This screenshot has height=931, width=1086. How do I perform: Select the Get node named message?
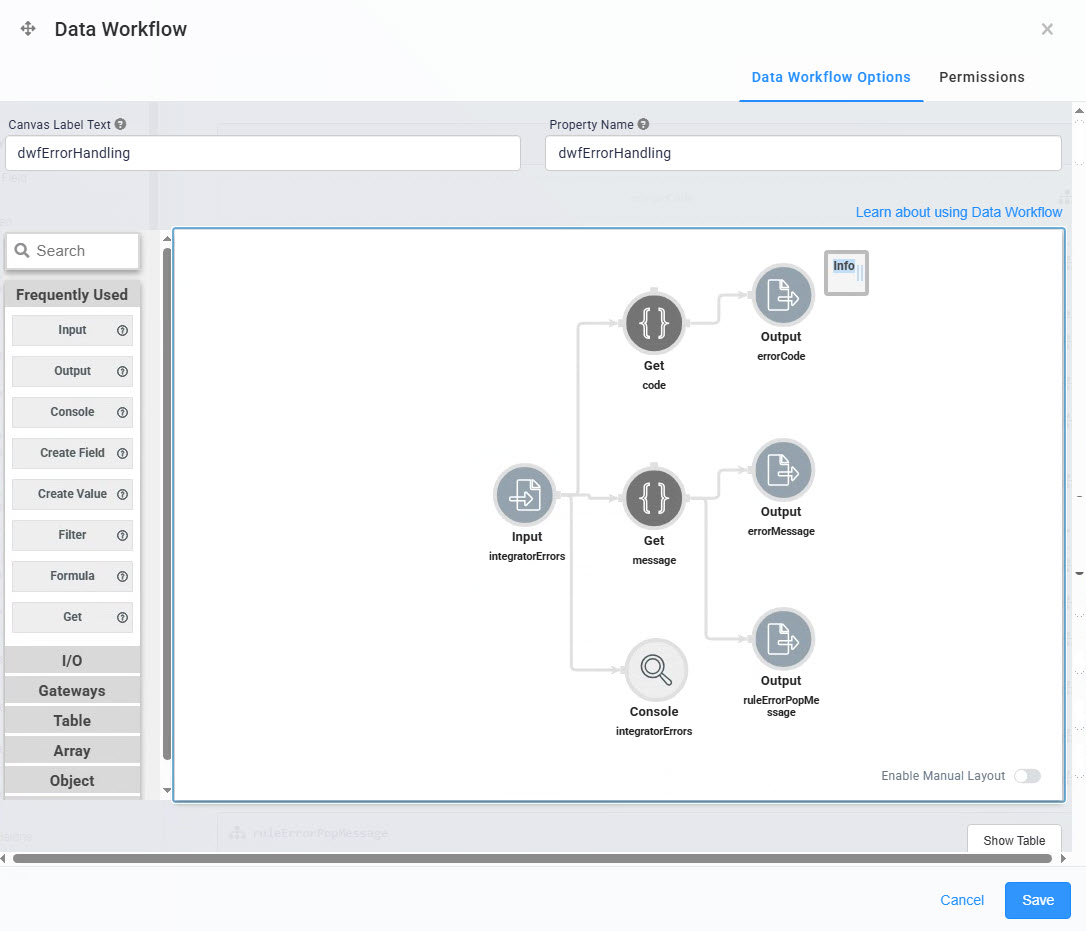coord(653,497)
